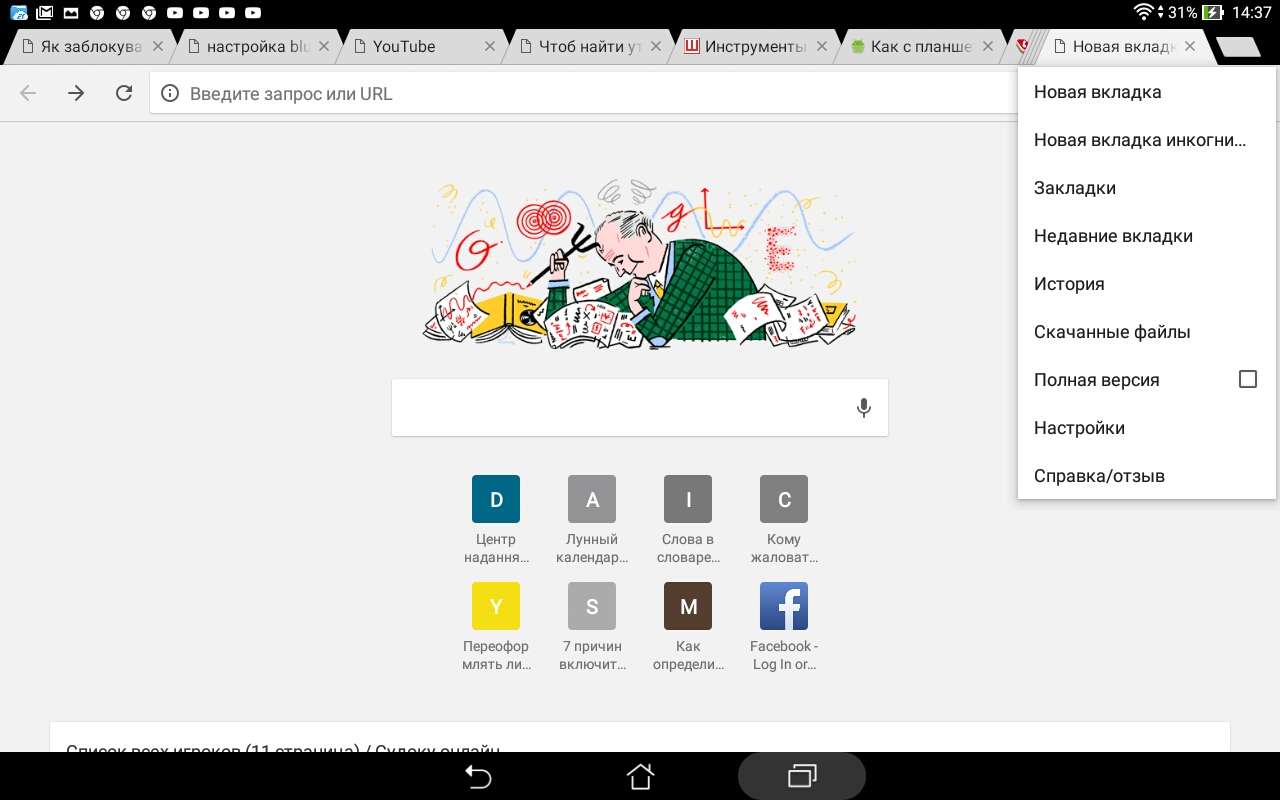Tap the Android home navigation button
Image resolution: width=1280 pixels, height=800 pixels.
[x=640, y=776]
